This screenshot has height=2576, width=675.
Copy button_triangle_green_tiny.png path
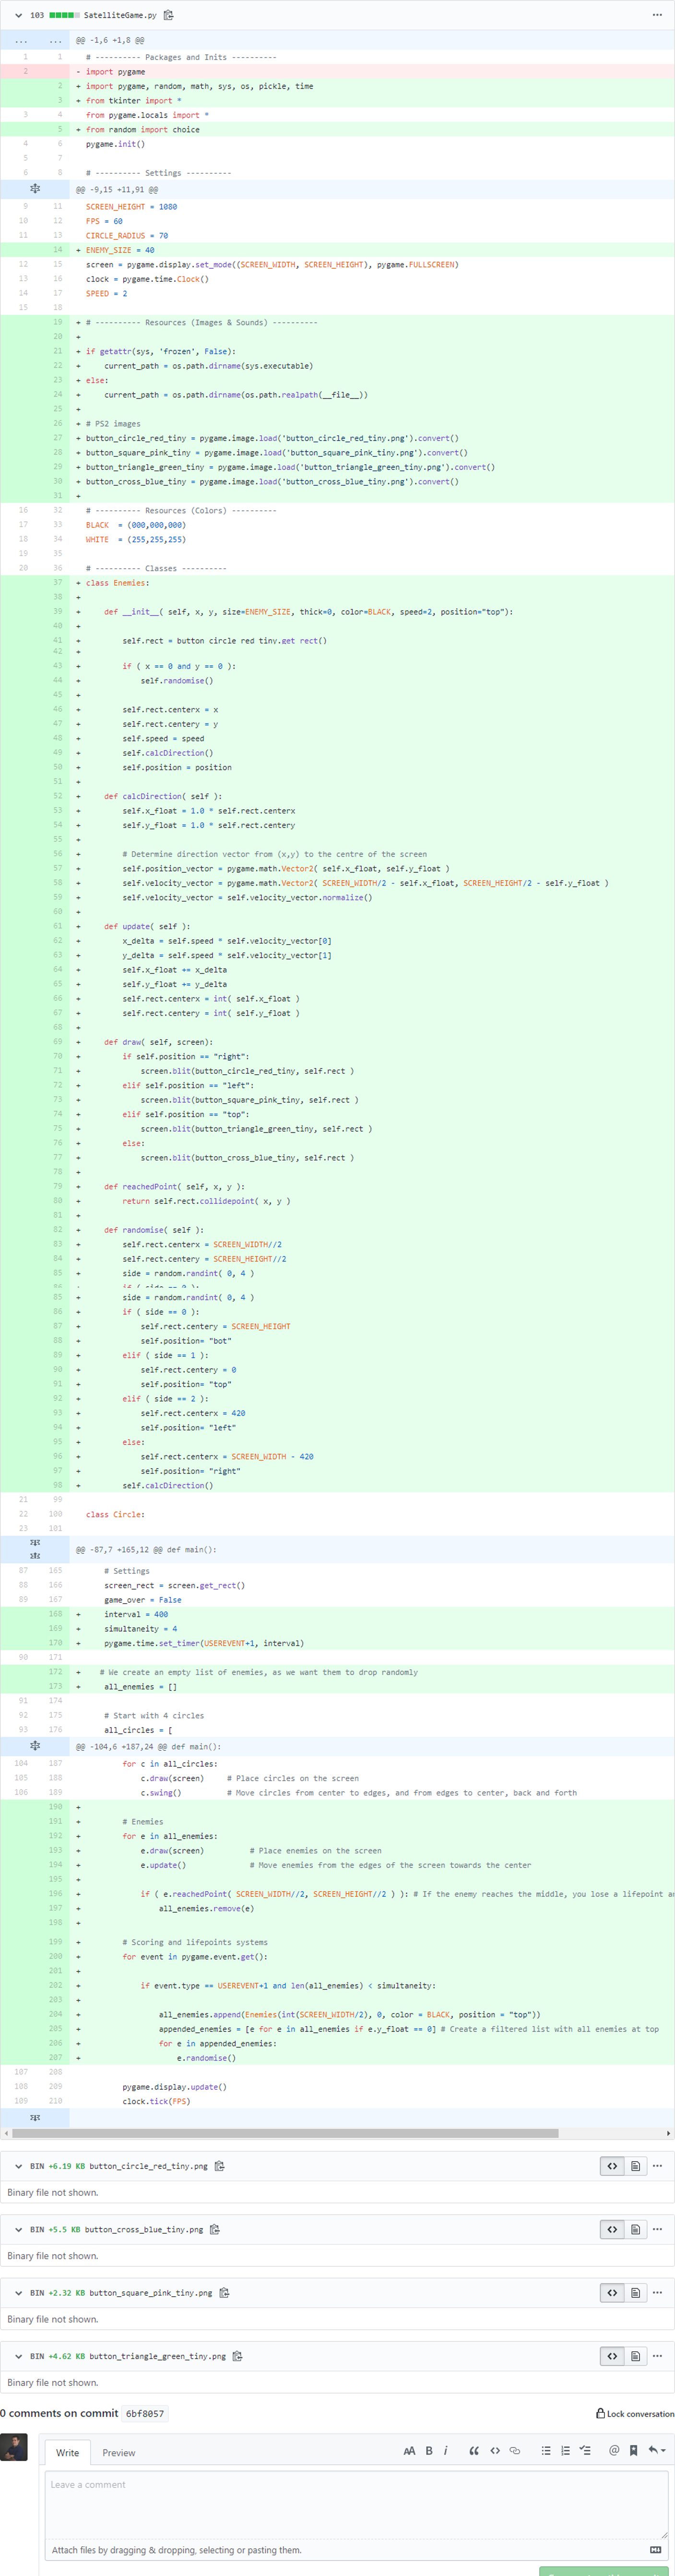[237, 2356]
